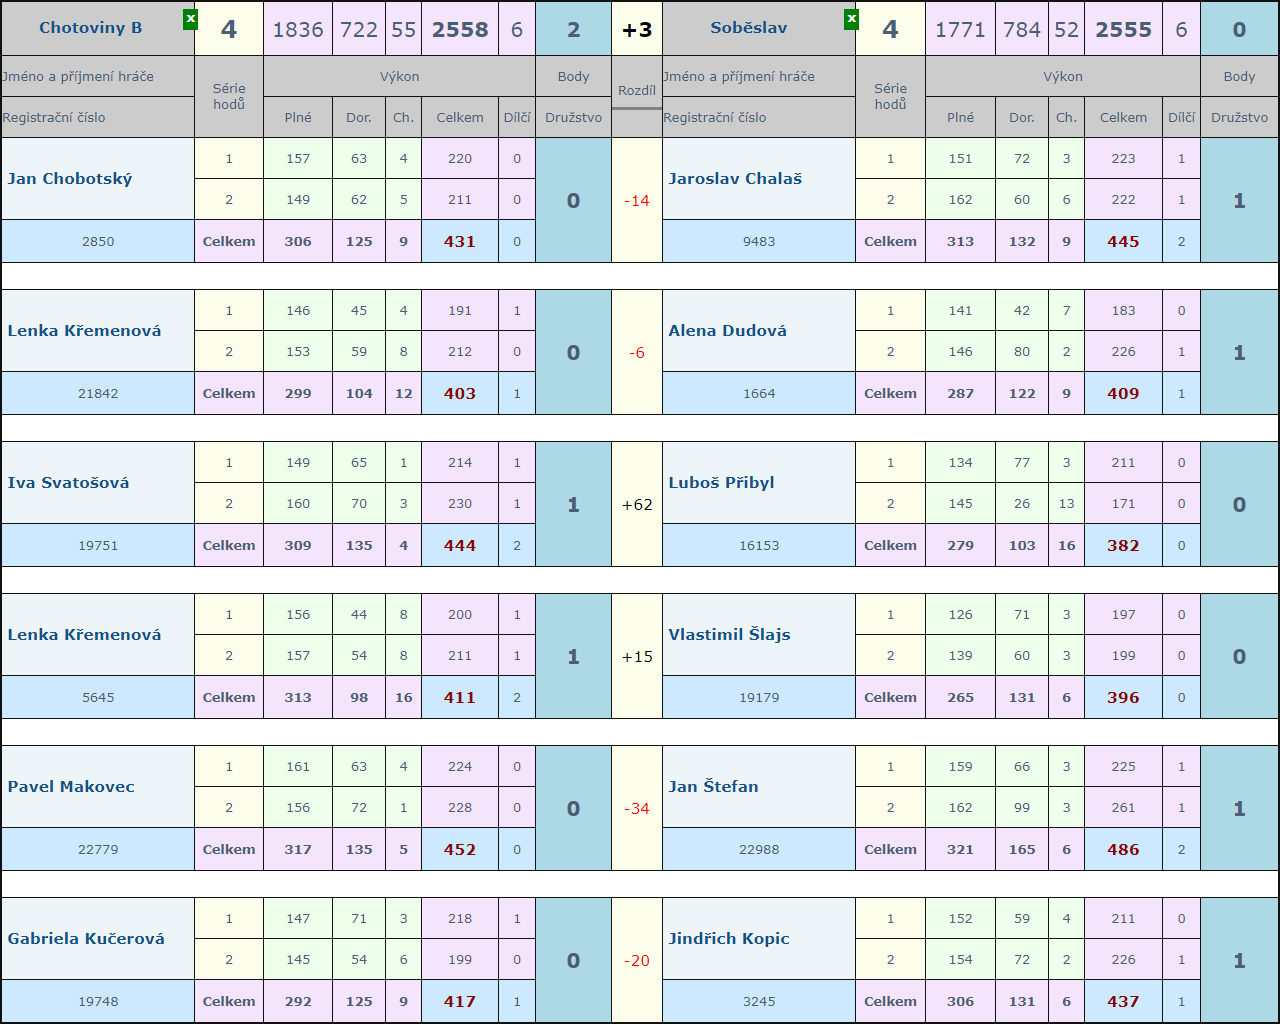Click Jaroslav Chalaš's total score 445
Viewport: 1280px width, 1024px height.
[1123, 241]
